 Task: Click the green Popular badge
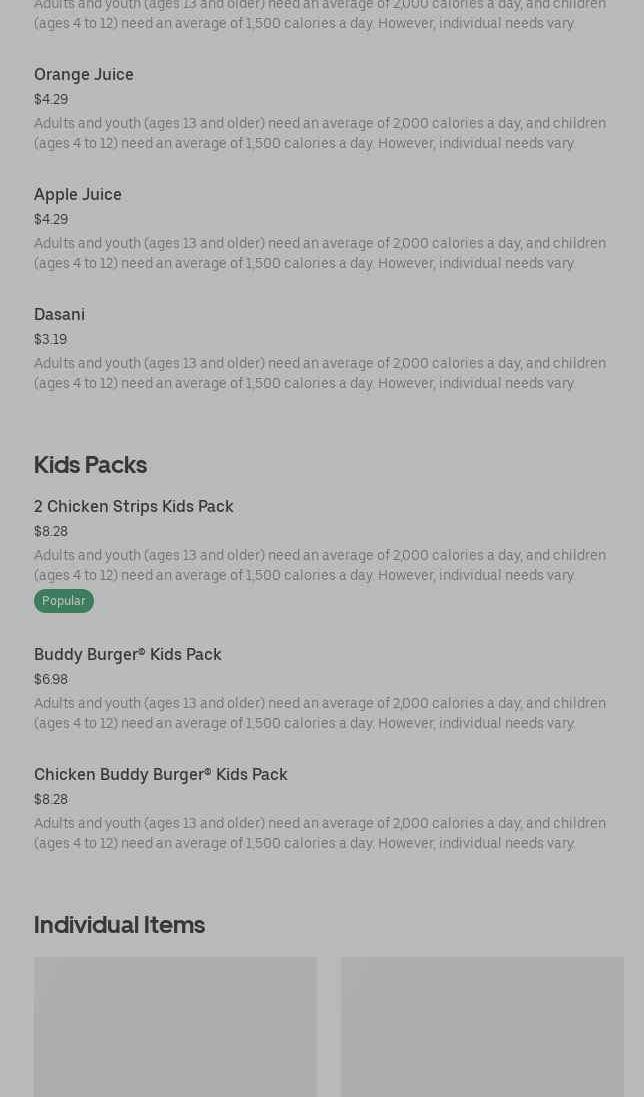[64, 601]
